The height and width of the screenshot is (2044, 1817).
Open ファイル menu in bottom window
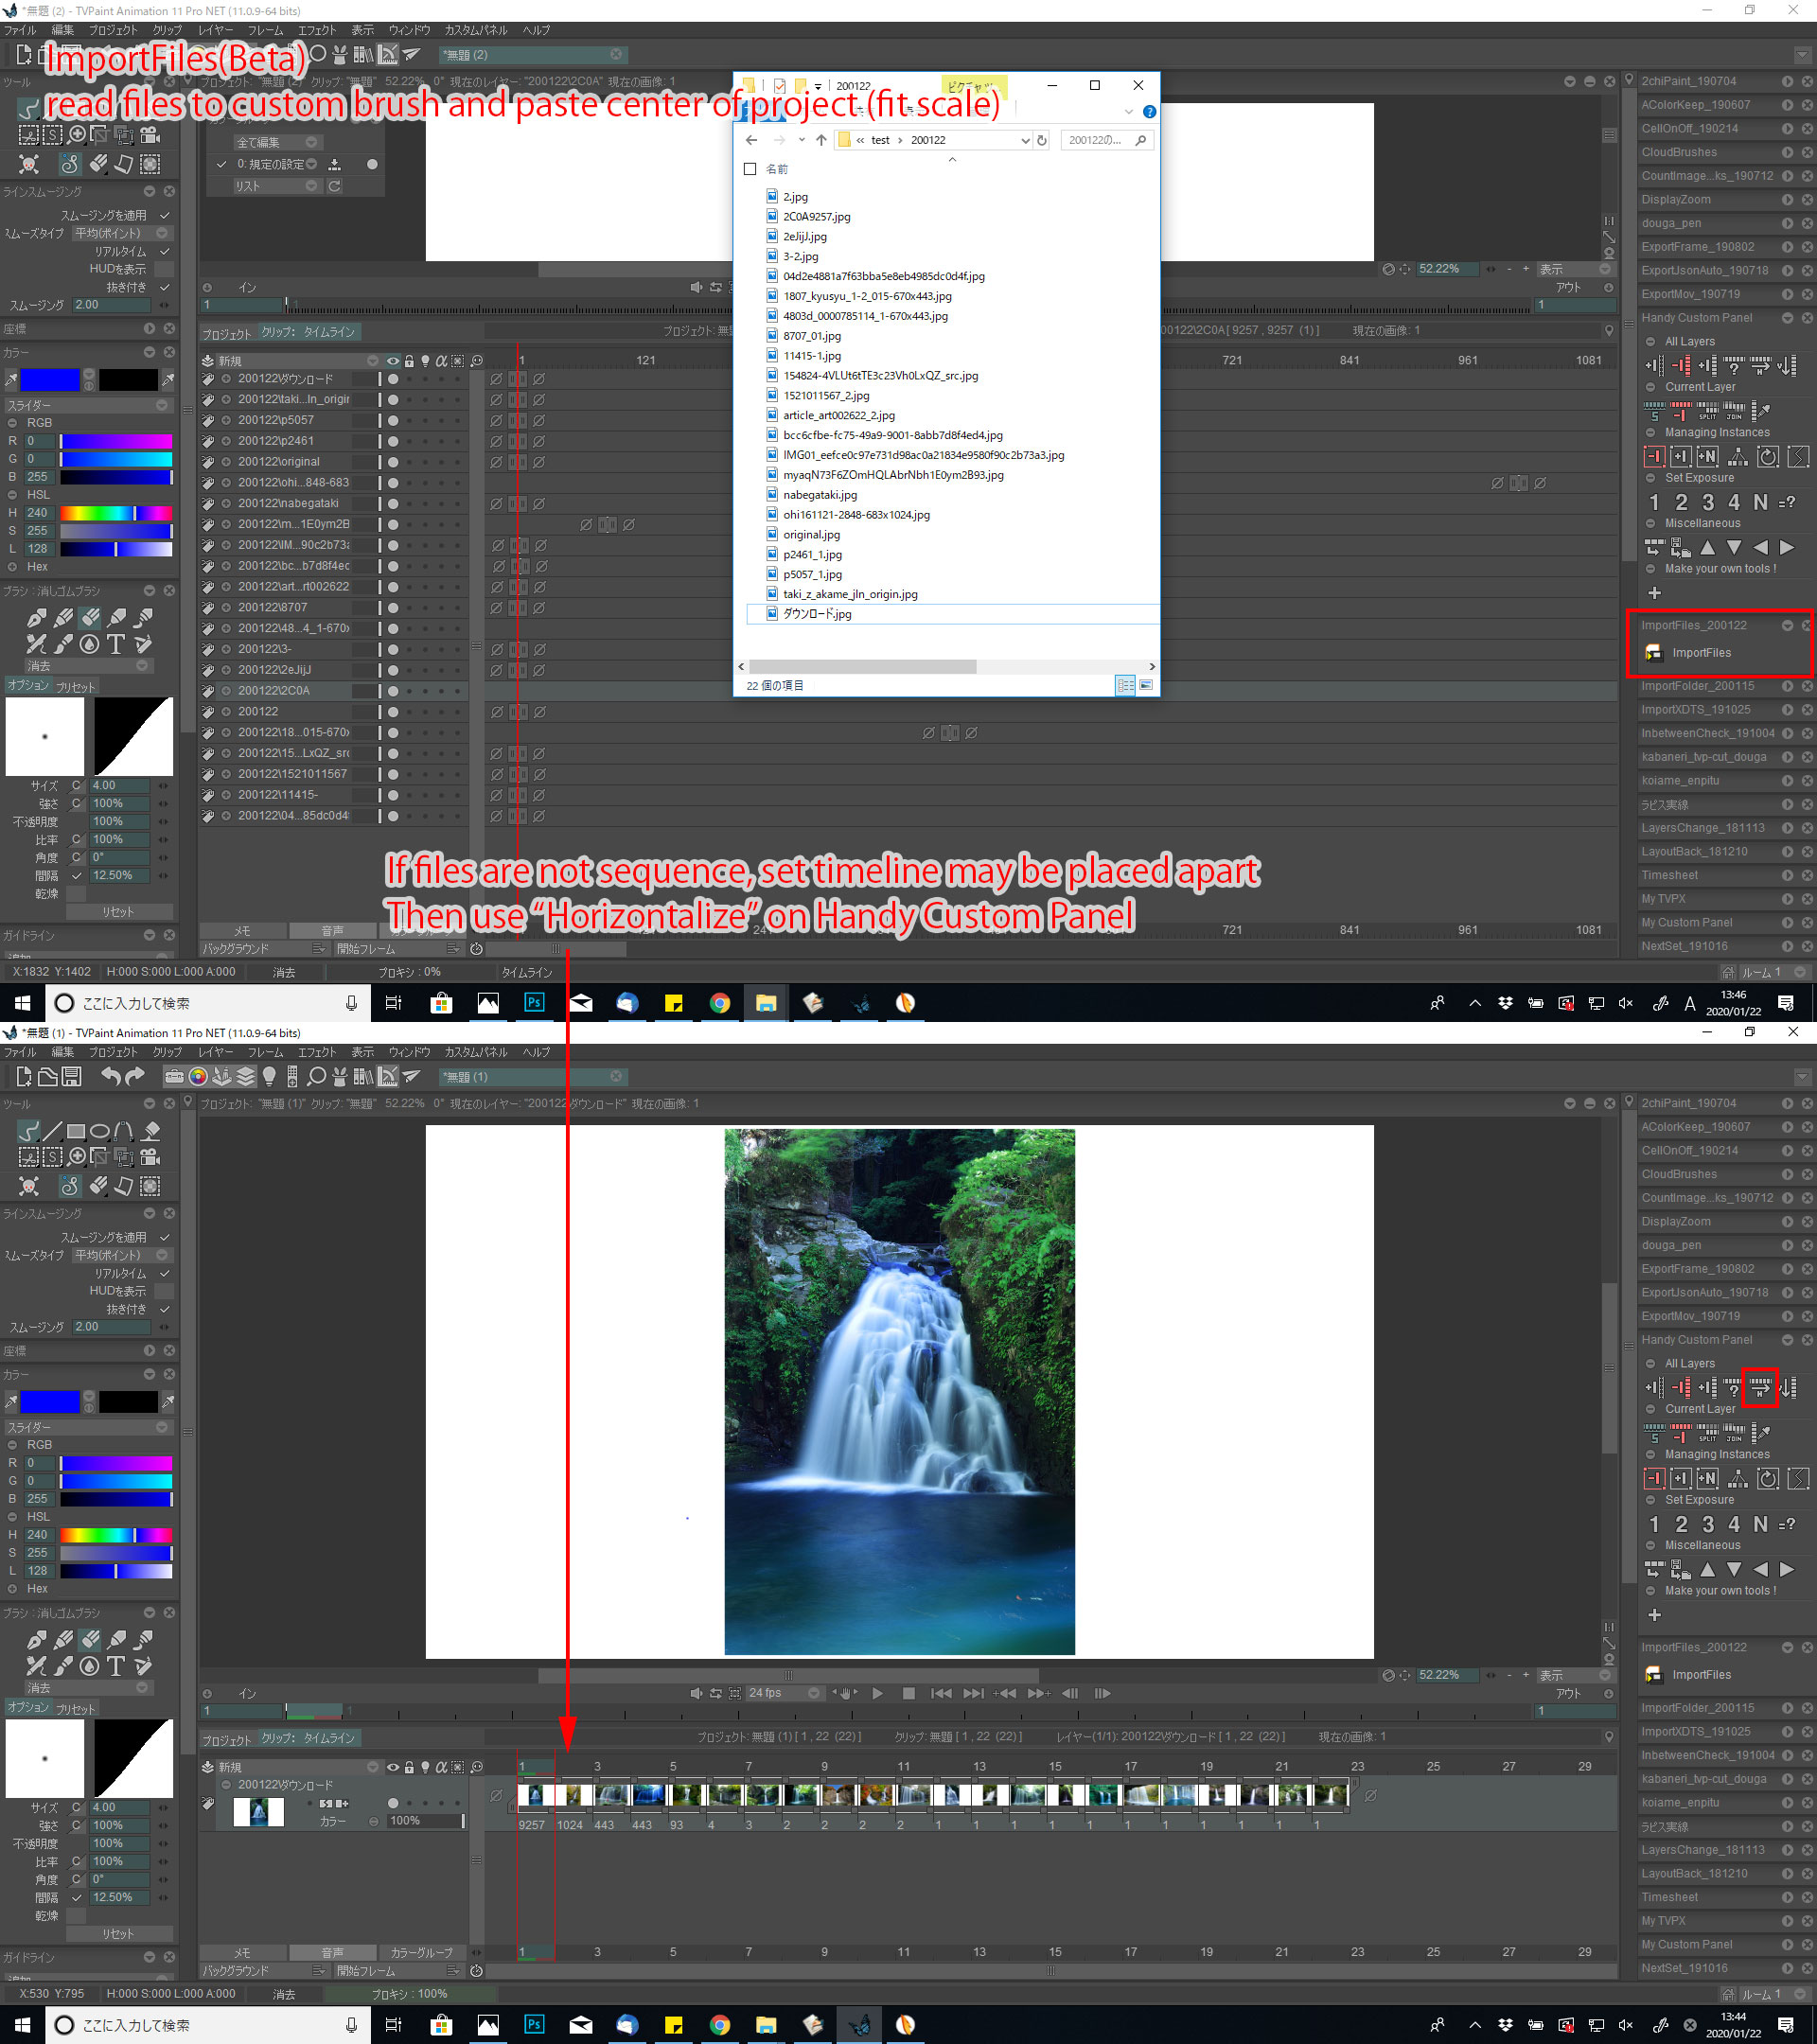pos(20,1052)
